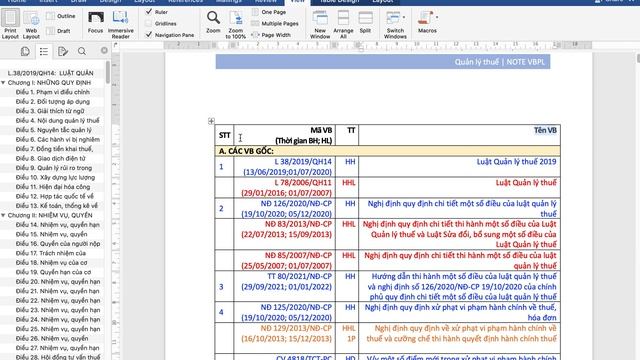Go to Điều 13. Kế toán, thống kê

(57, 206)
